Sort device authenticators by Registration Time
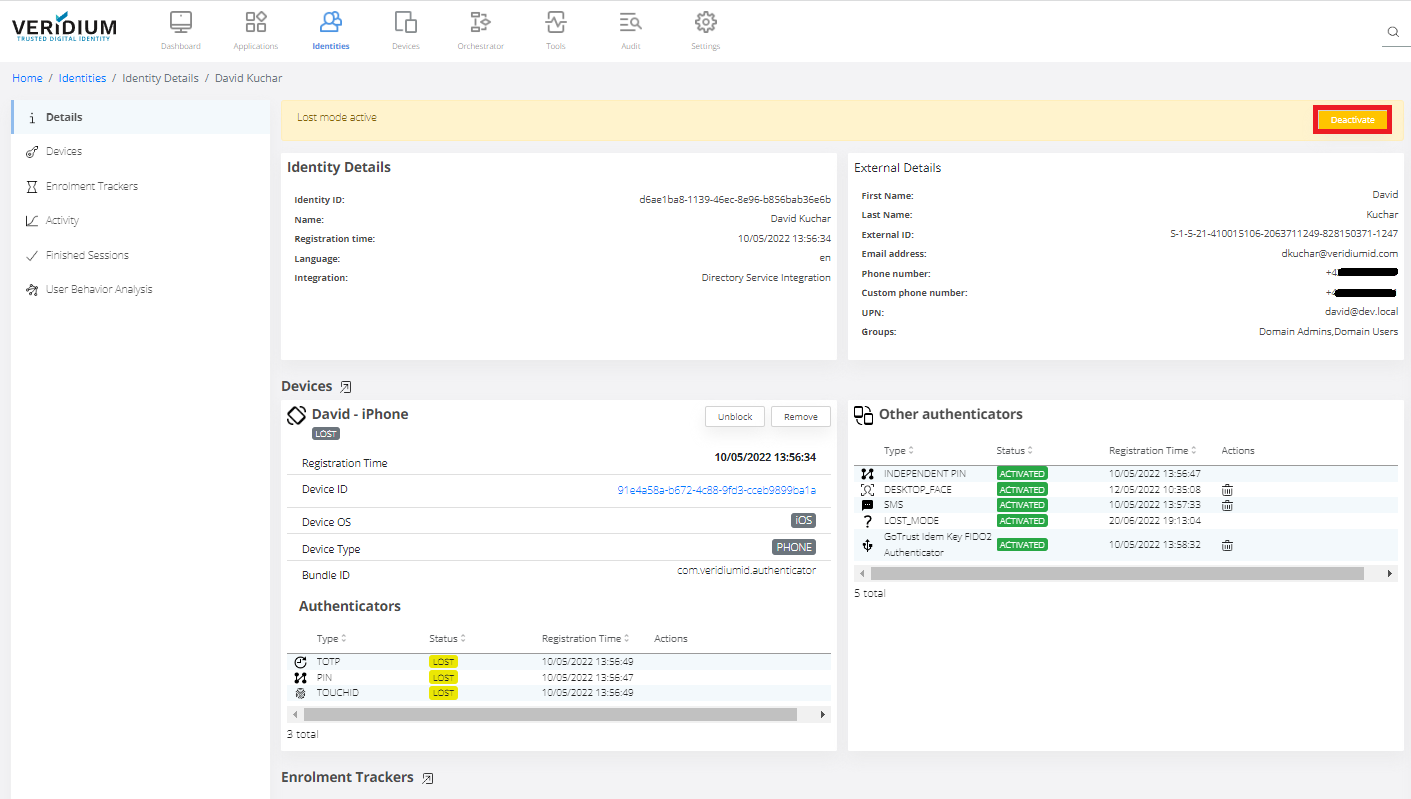This screenshot has width=1411, height=799. 585,639
